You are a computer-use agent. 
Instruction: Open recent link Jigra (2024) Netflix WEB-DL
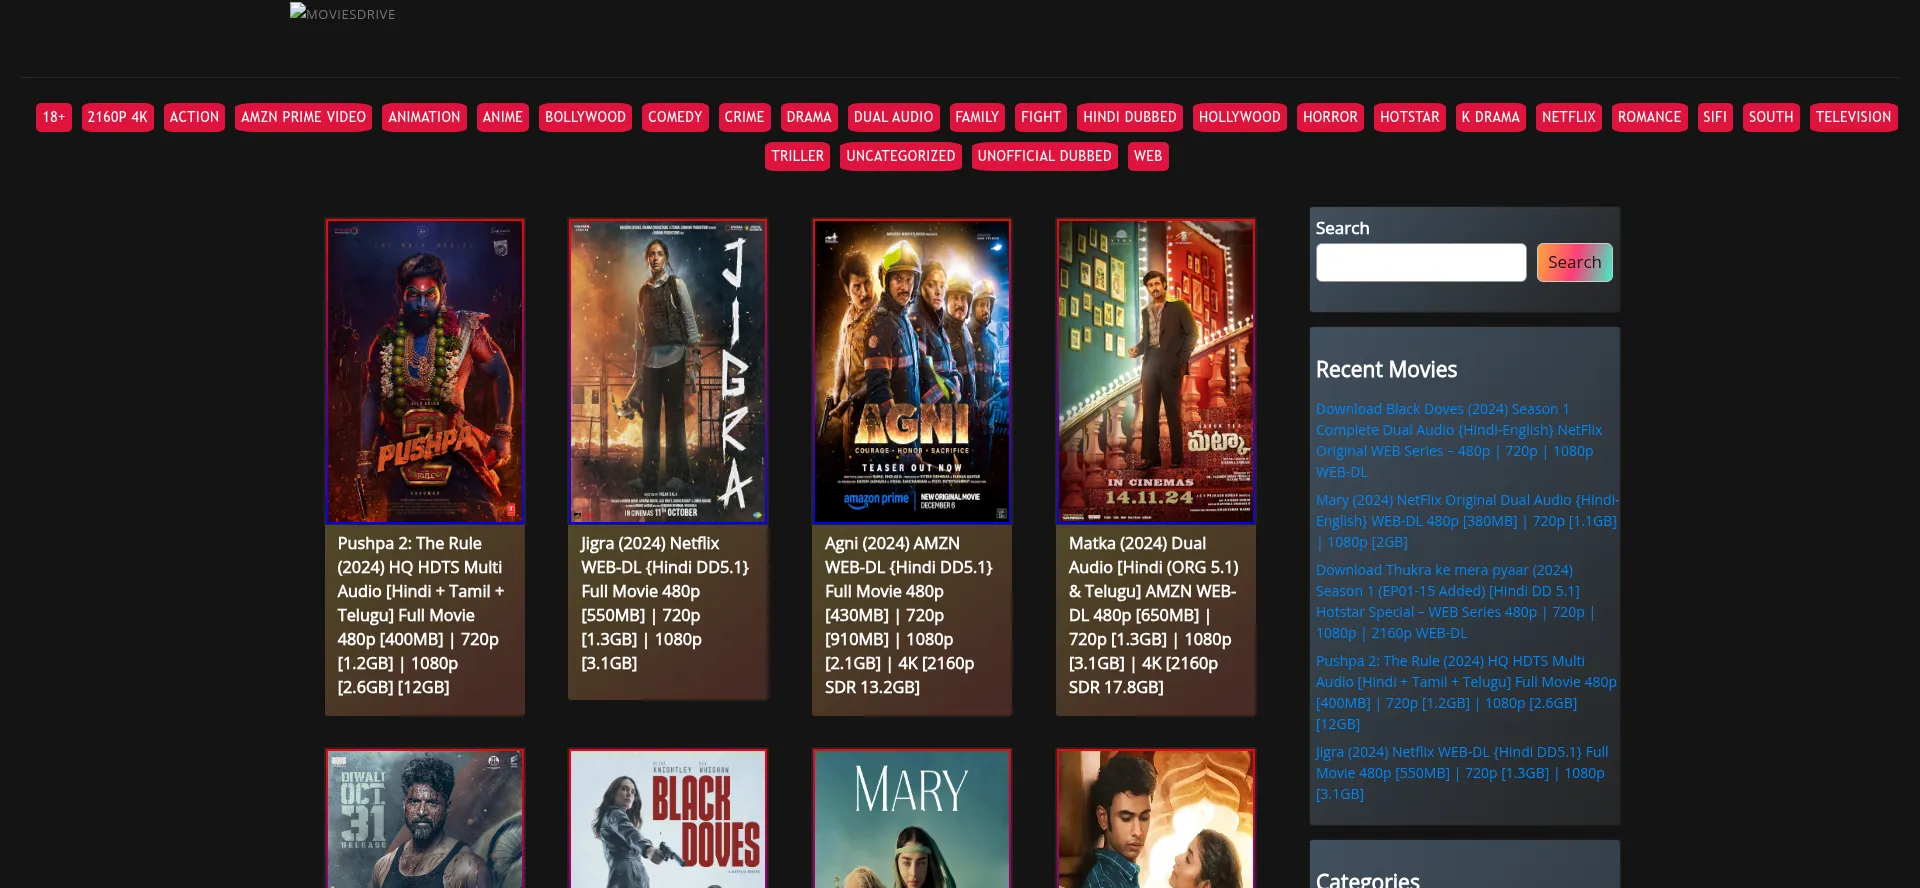(1462, 773)
